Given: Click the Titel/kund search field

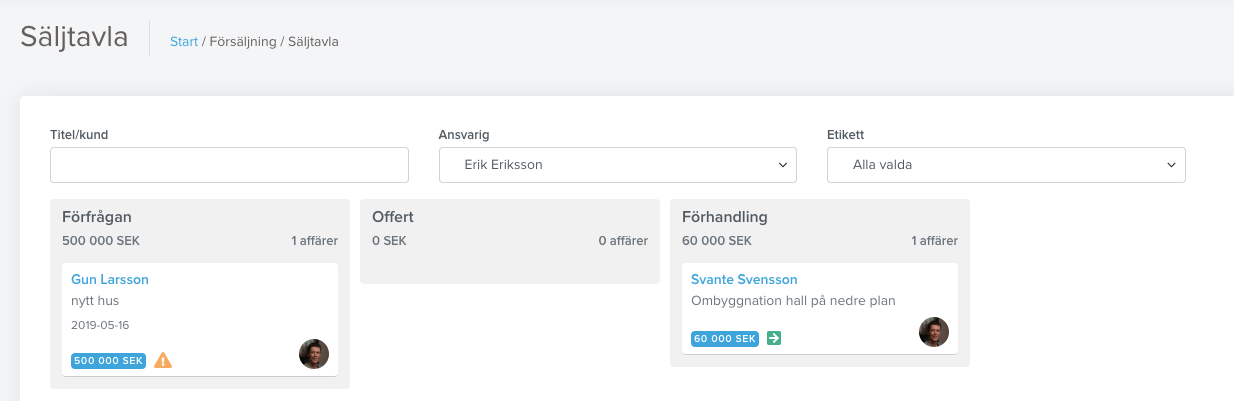Looking at the screenshot, I should pyautogui.click(x=229, y=165).
